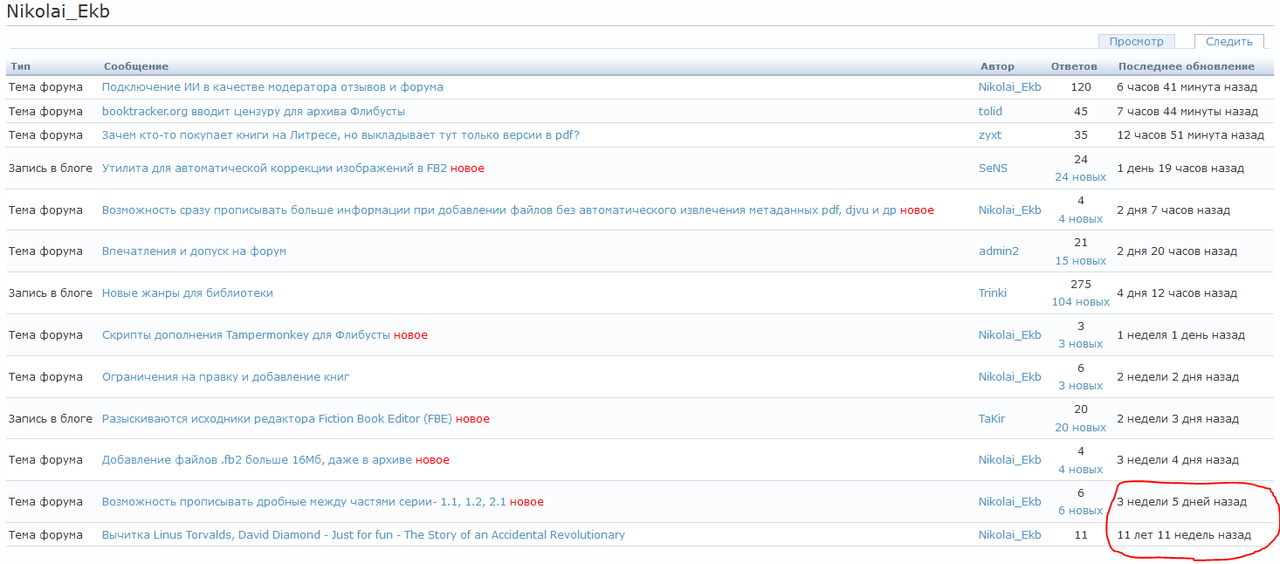1280x564 pixels.
Task: Select text '1 неделя 1 день назад'
Action: pos(1181,335)
